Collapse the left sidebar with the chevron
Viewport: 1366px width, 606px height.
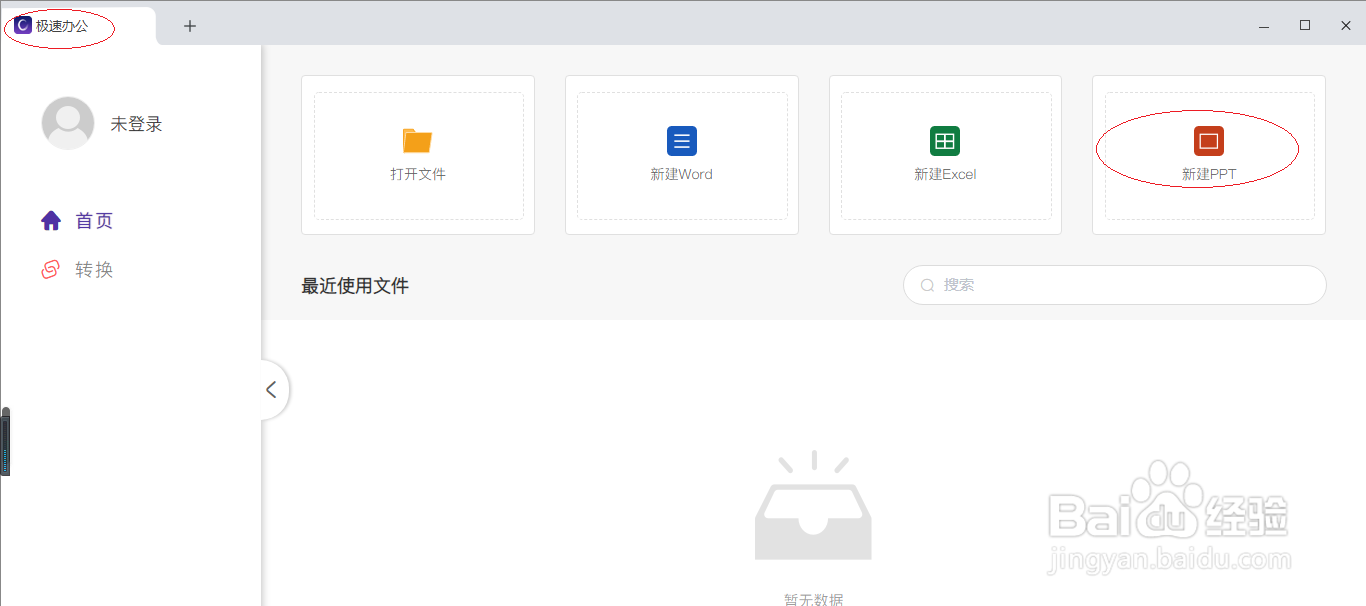[272, 389]
